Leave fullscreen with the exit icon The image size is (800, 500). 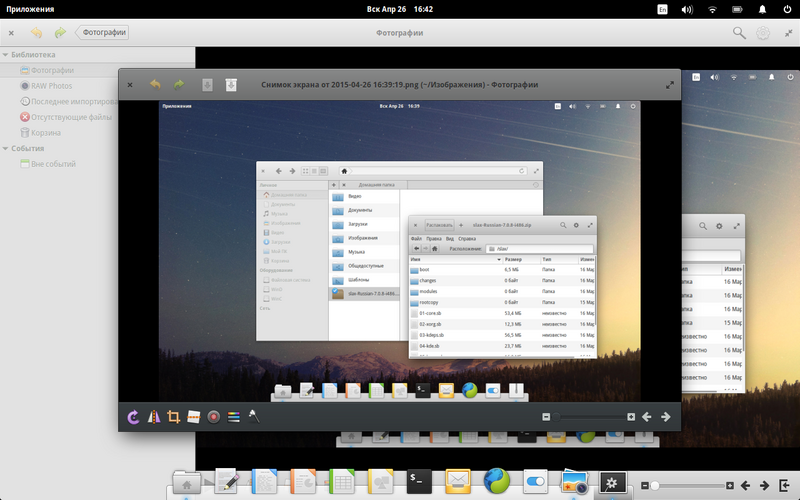click(784, 485)
